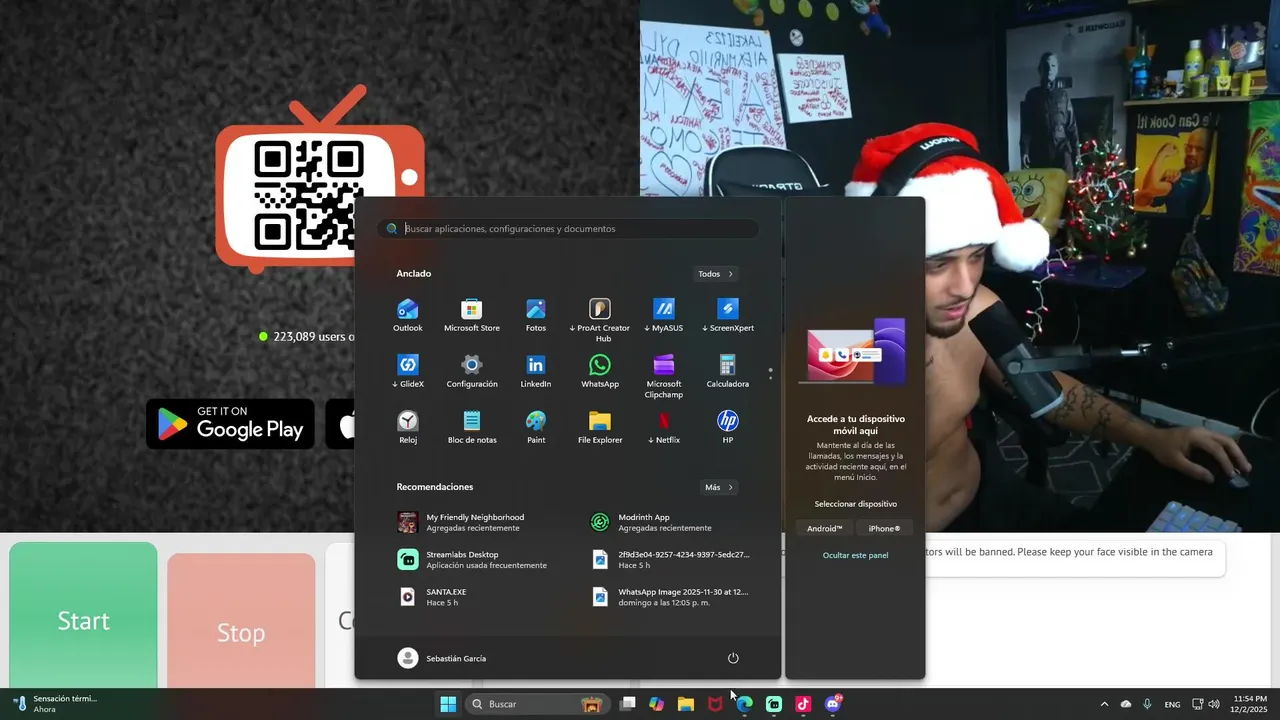This screenshot has height=720, width=1280.
Task: Open Get it on Google Play badge
Action: click(x=230, y=423)
